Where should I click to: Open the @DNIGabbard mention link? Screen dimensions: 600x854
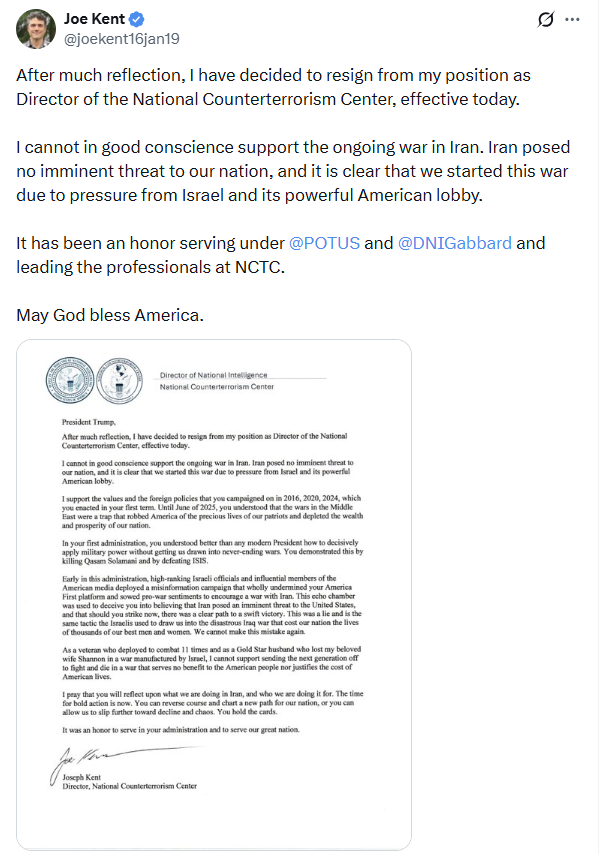455,243
